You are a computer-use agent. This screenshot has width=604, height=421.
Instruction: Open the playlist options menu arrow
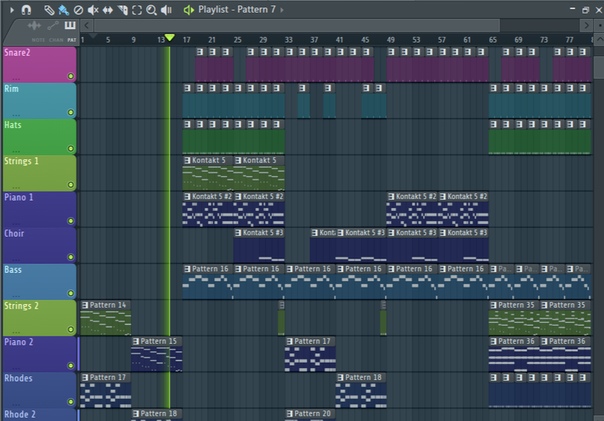pyautogui.click(x=12, y=10)
